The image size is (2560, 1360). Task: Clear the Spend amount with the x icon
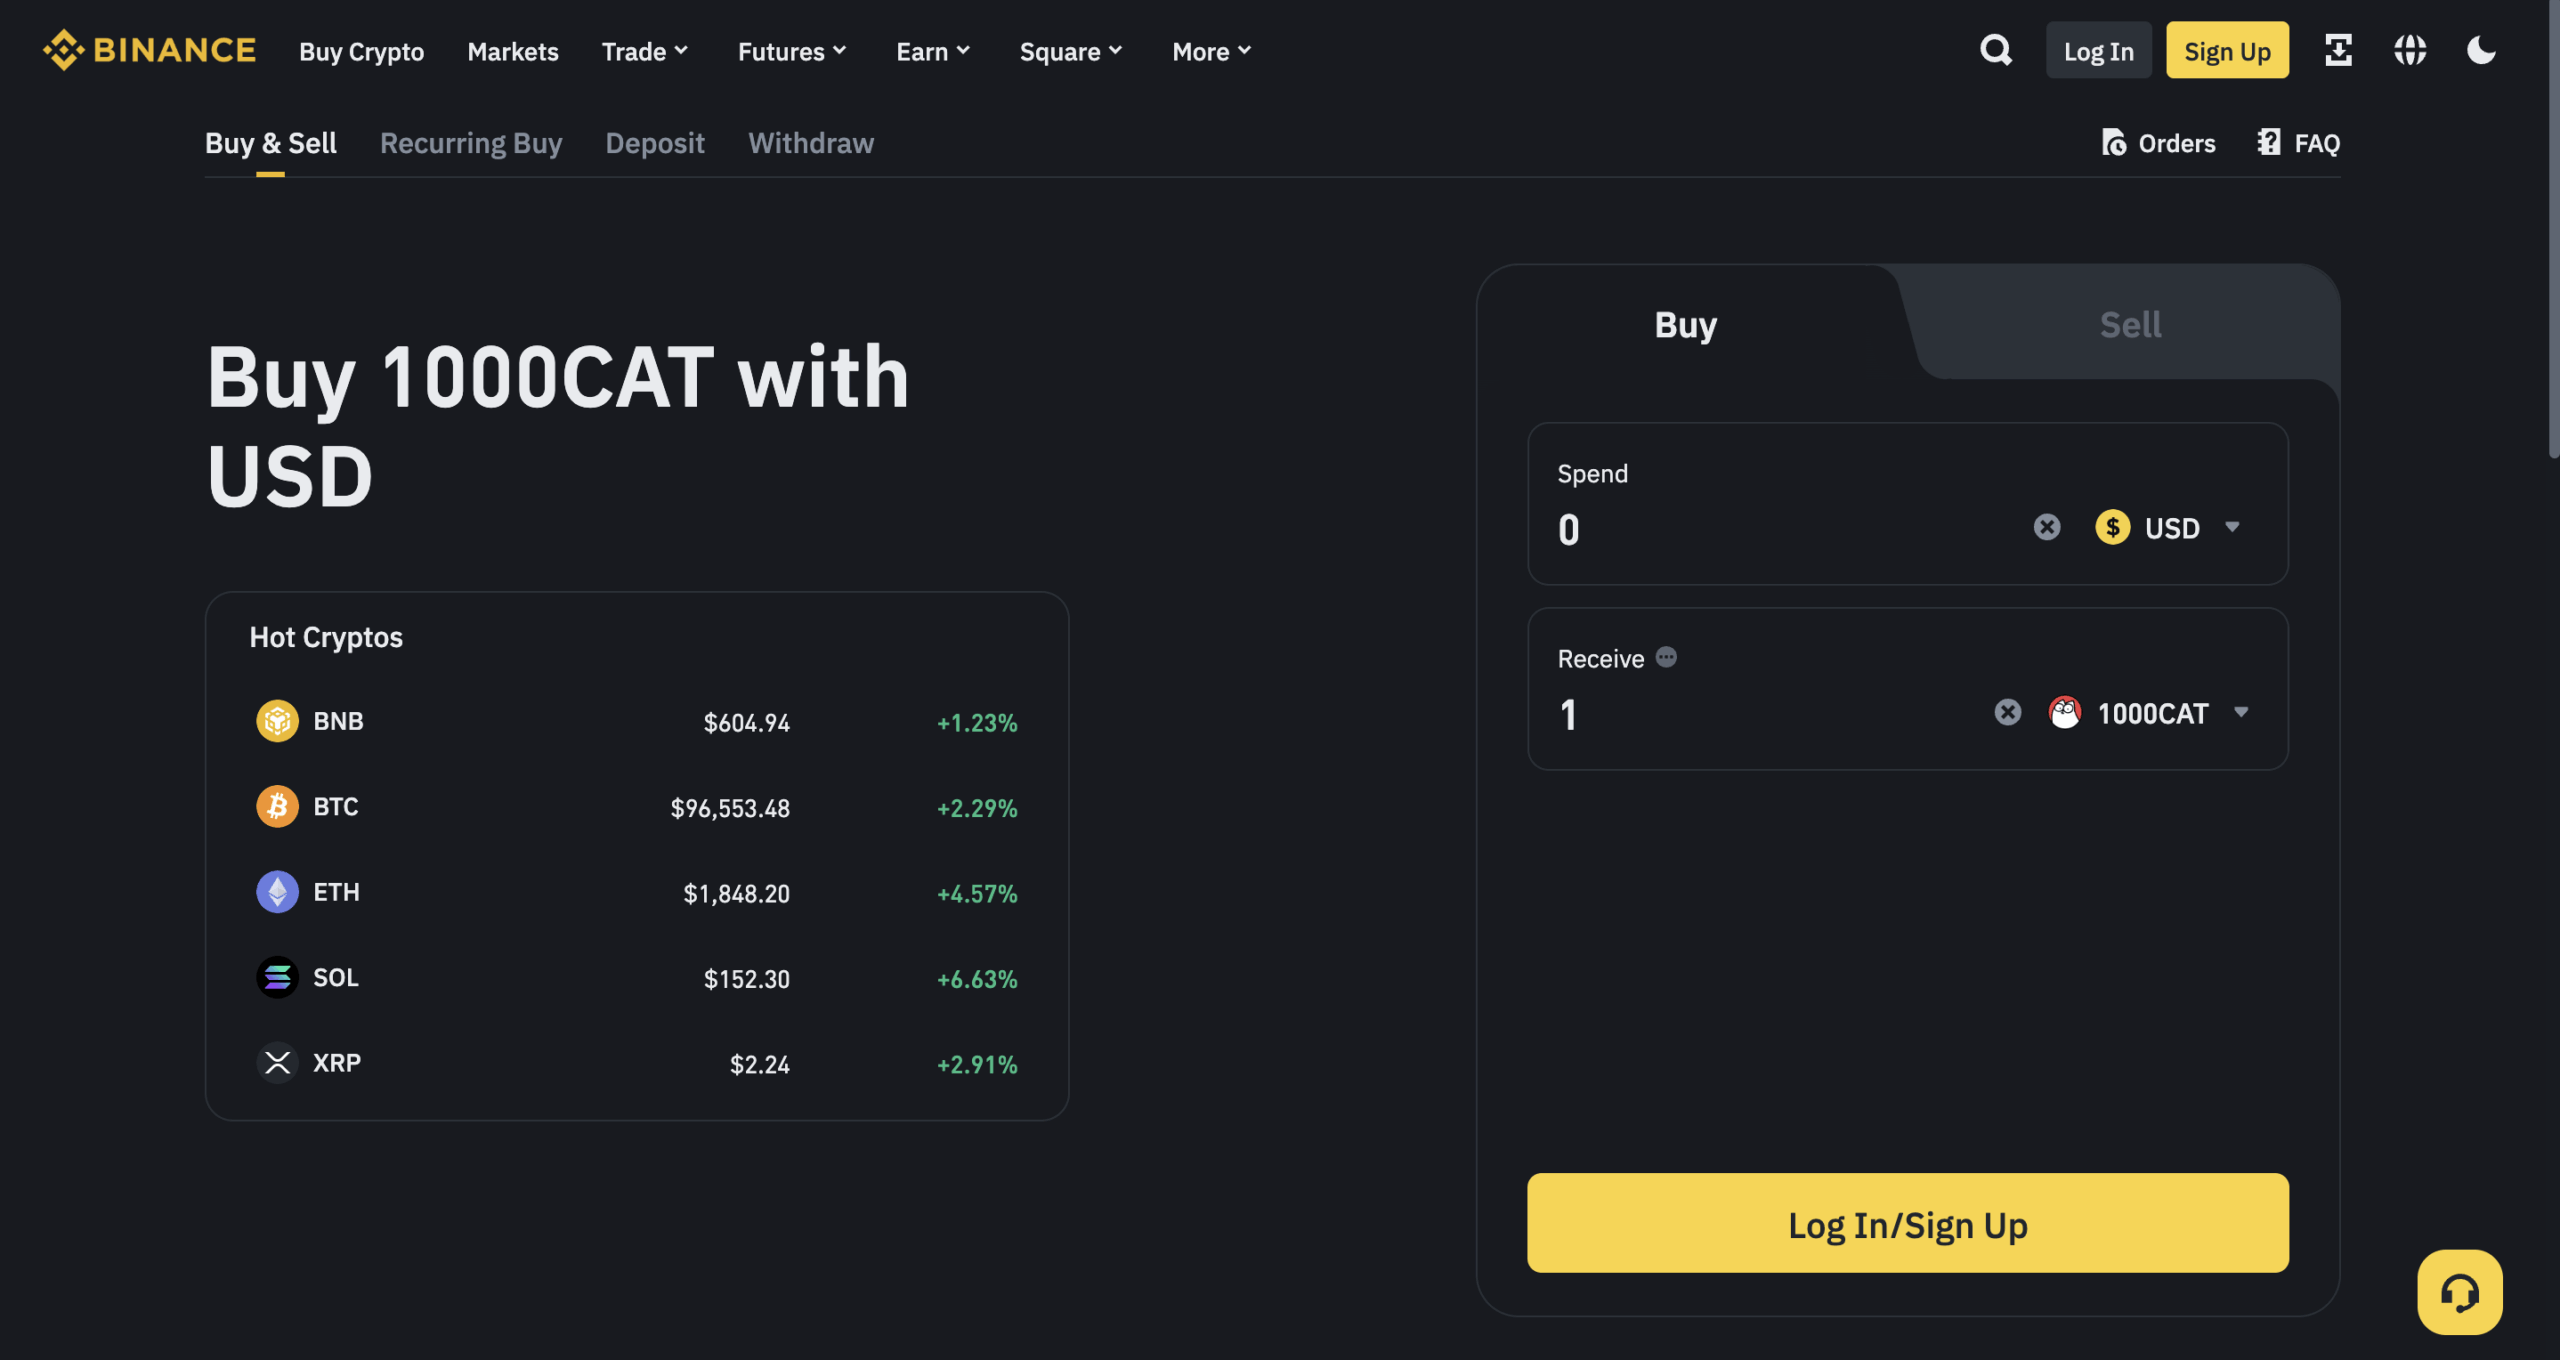pos(2046,527)
